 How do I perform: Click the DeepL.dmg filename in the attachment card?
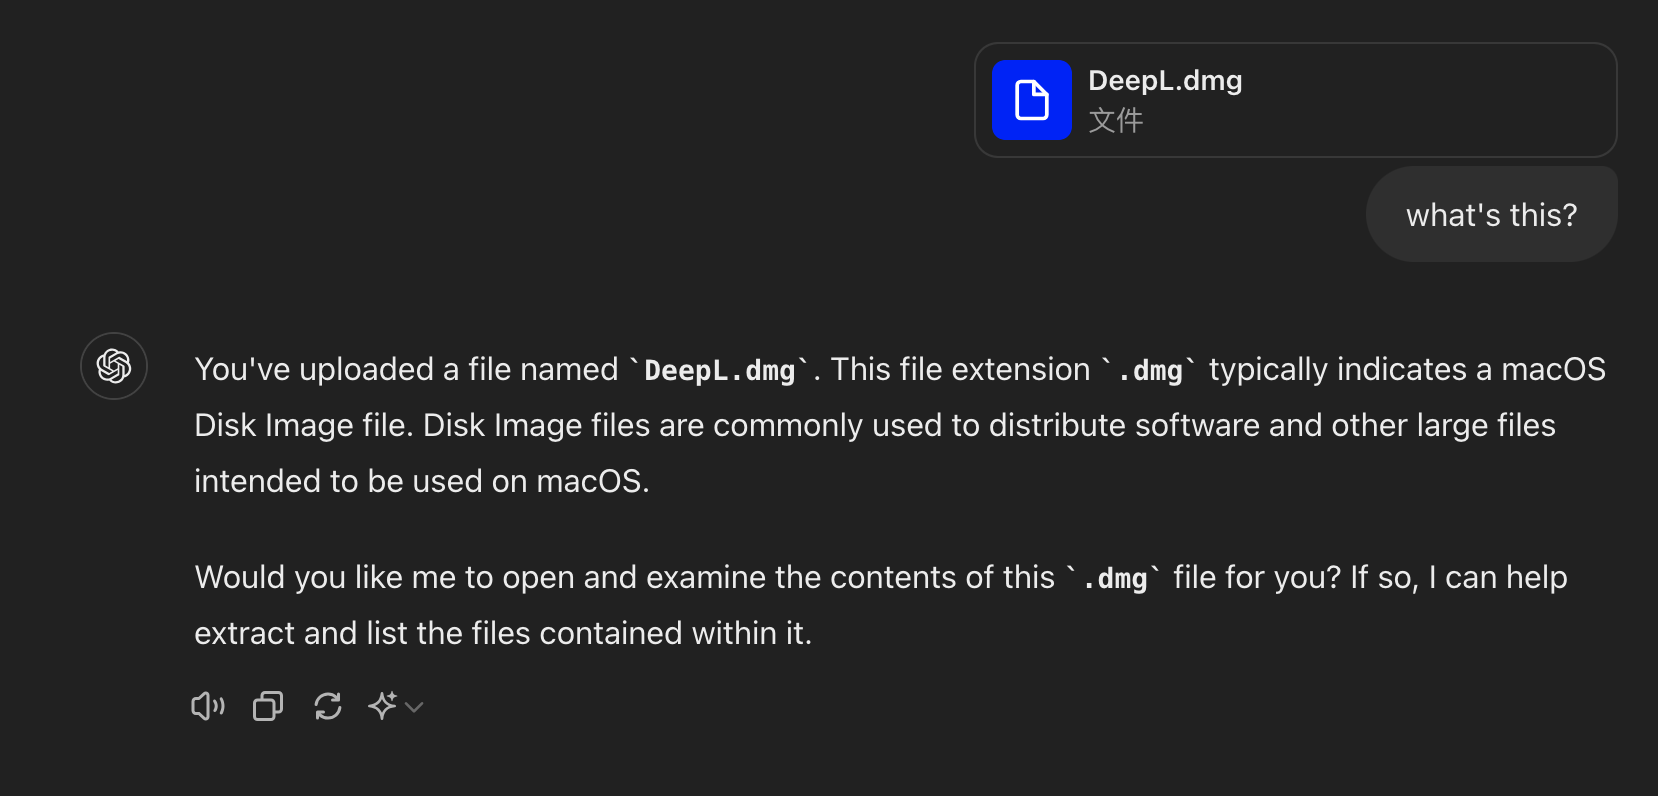coord(1165,80)
